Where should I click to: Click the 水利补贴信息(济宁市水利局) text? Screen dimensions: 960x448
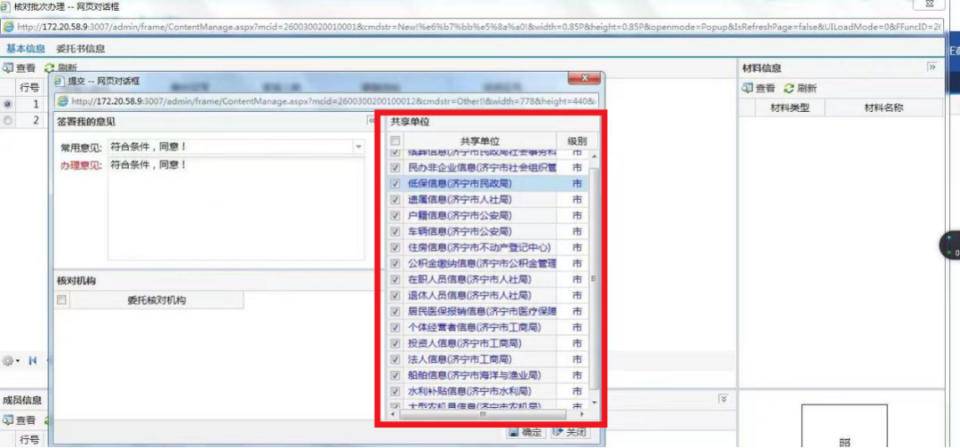pos(470,390)
